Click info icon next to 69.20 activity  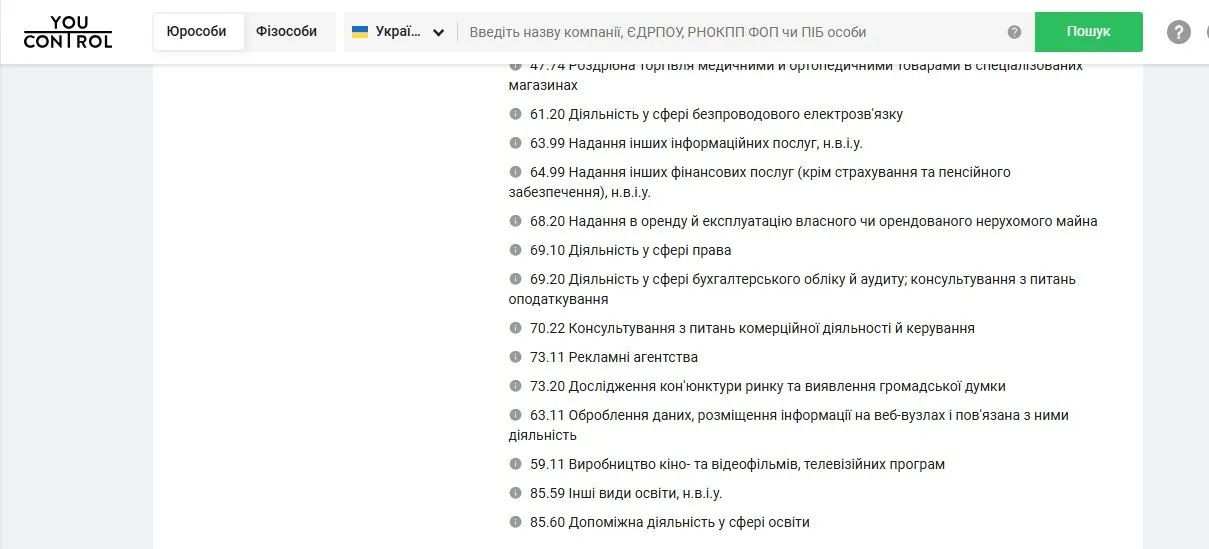point(515,279)
